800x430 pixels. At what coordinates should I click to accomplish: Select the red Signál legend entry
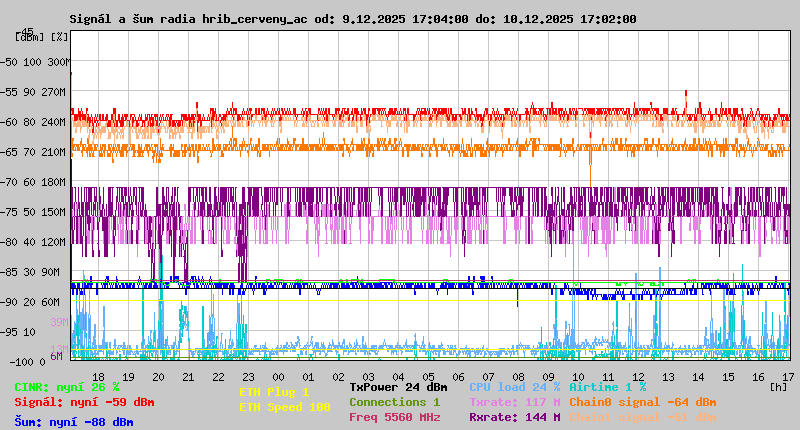pos(84,402)
